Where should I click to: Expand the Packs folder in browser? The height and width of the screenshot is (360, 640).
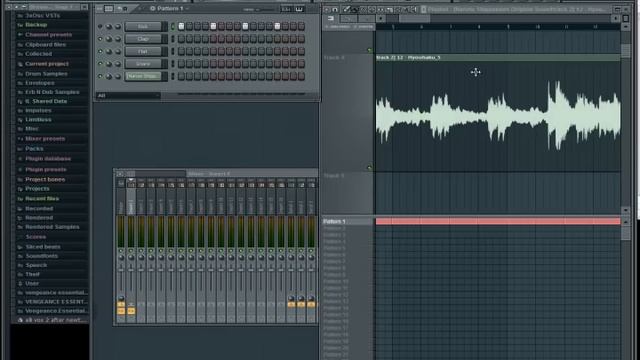tap(34, 149)
